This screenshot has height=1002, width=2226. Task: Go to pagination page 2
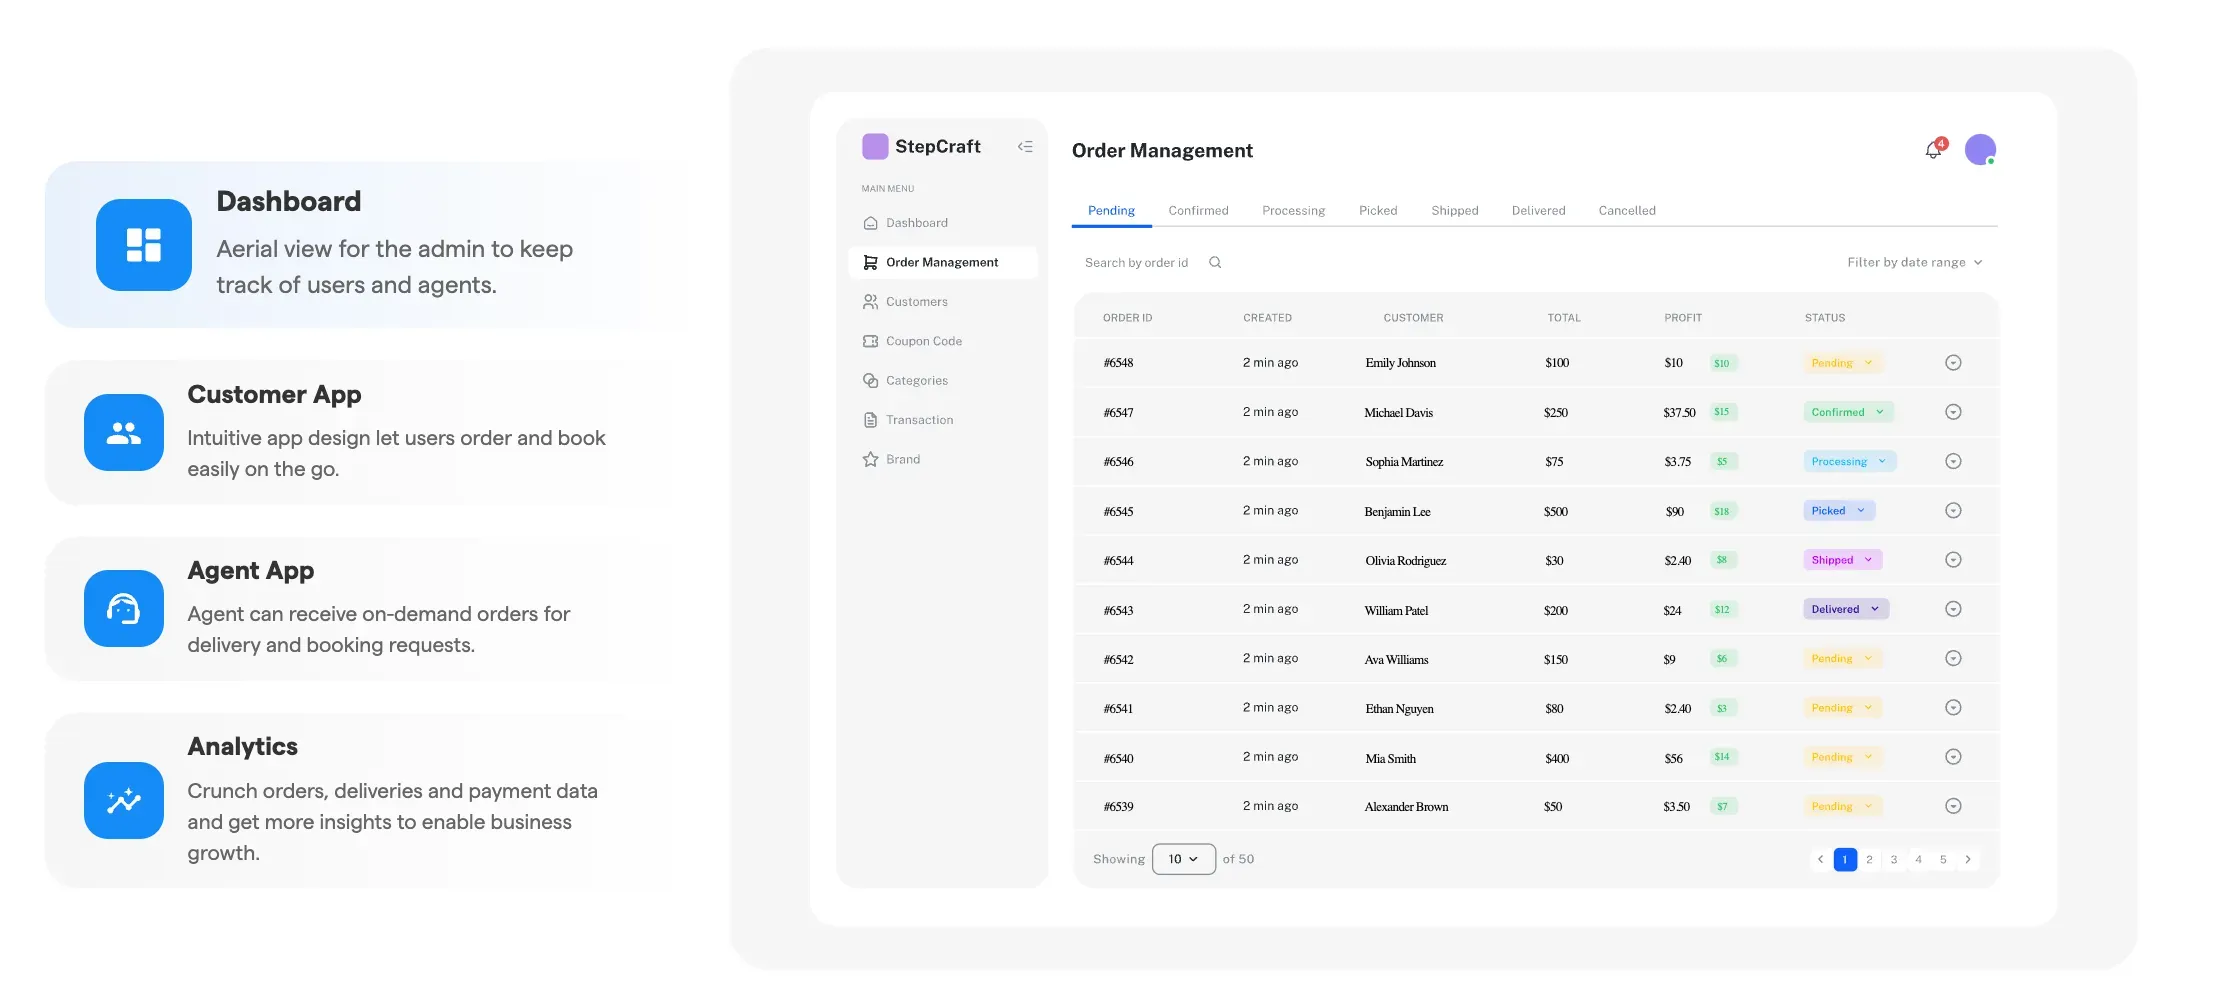[x=1869, y=859]
